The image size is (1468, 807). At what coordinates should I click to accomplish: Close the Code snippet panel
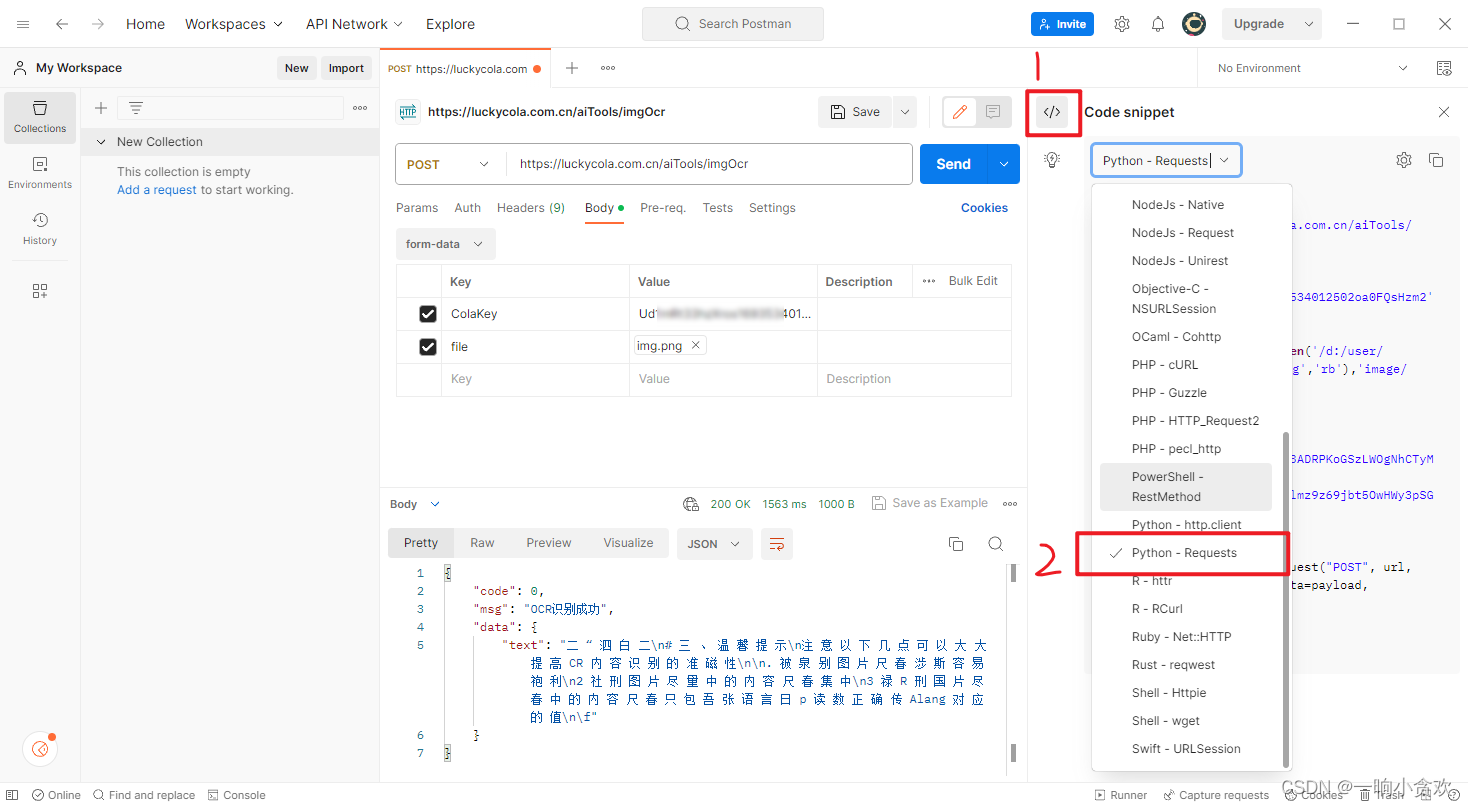(x=1444, y=112)
